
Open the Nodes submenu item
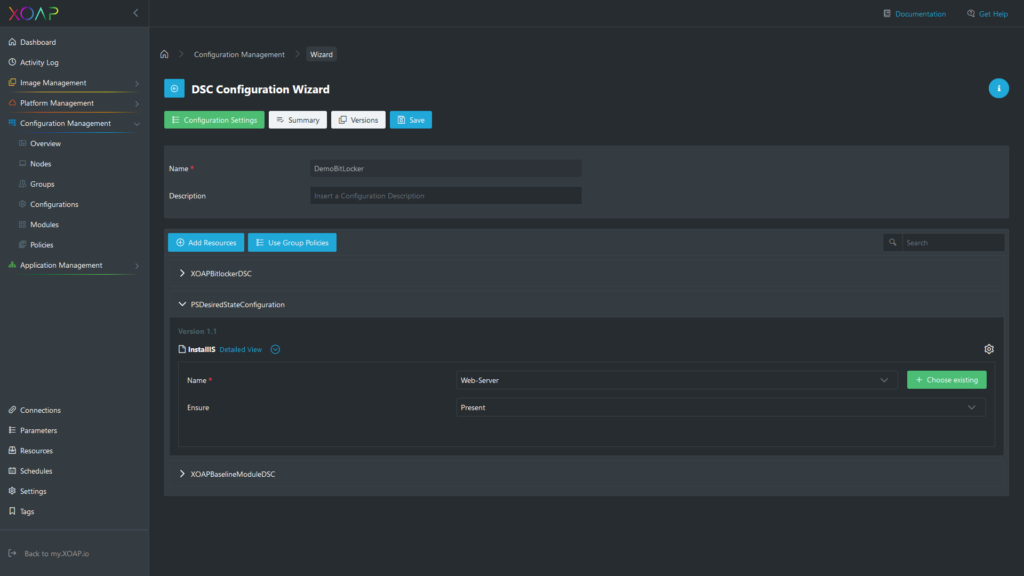(x=40, y=164)
